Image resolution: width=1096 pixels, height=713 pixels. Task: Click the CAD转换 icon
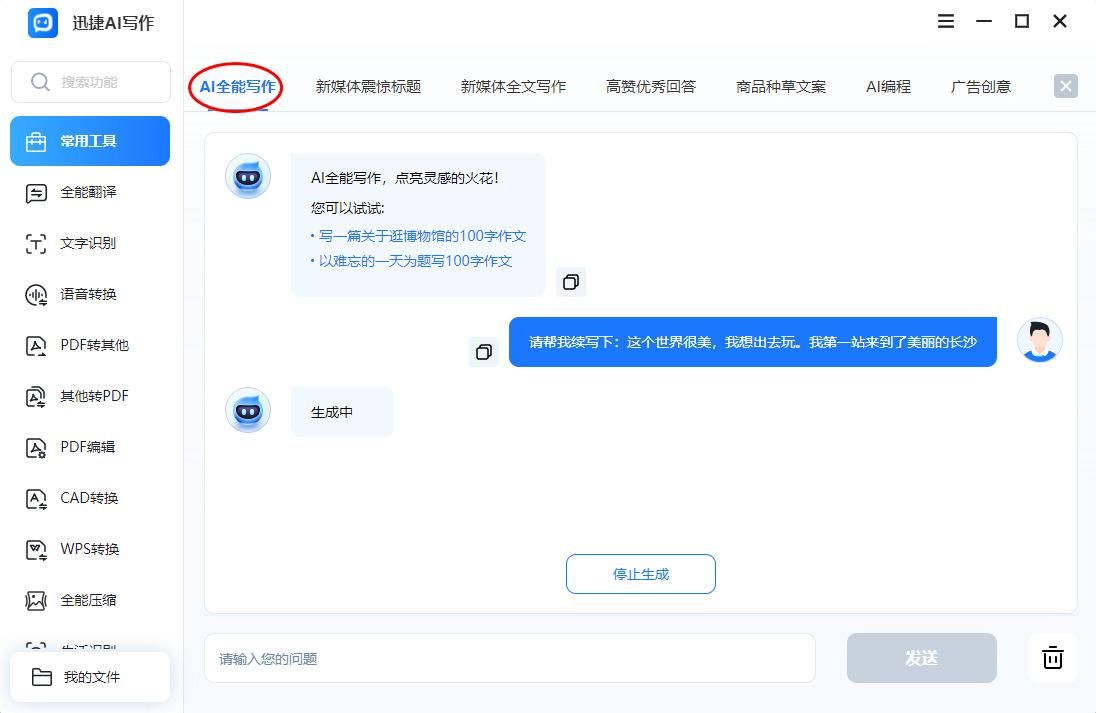coord(36,499)
